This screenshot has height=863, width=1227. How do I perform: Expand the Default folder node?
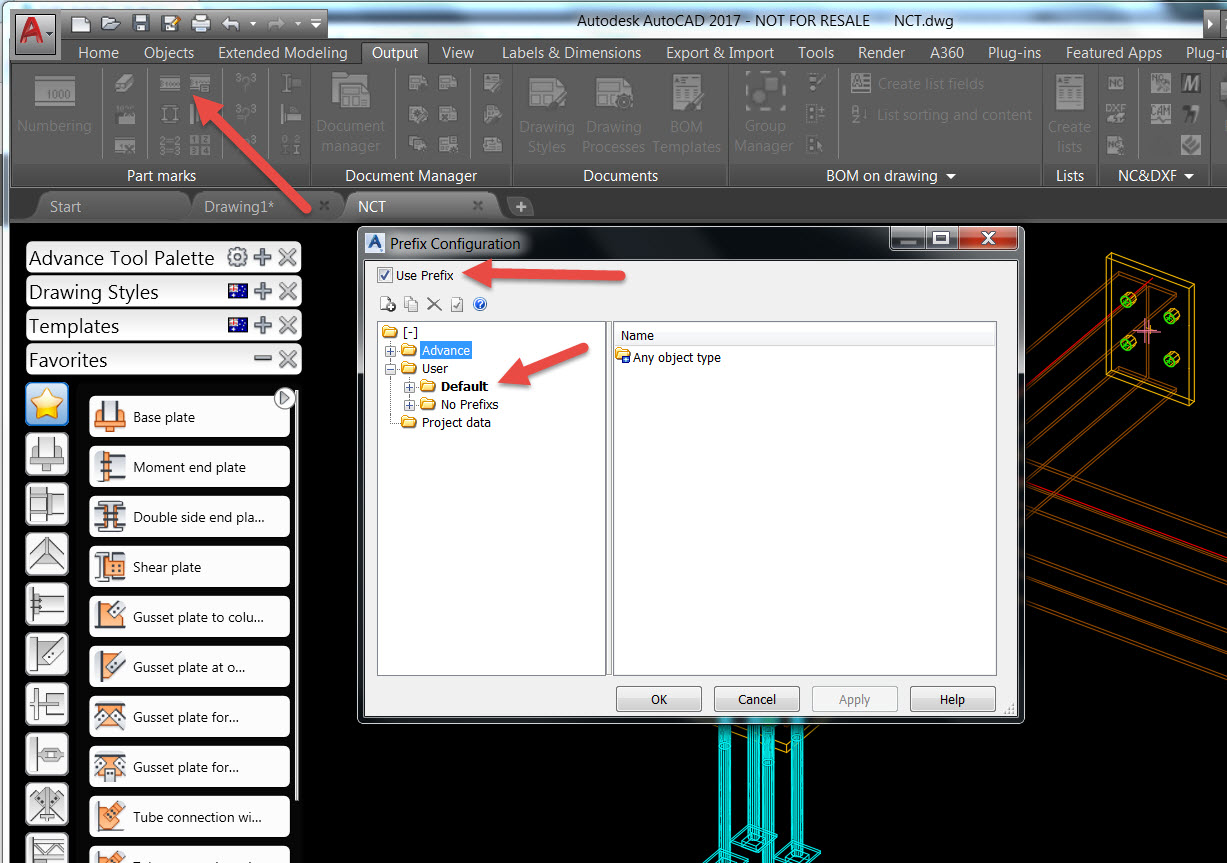[409, 387]
